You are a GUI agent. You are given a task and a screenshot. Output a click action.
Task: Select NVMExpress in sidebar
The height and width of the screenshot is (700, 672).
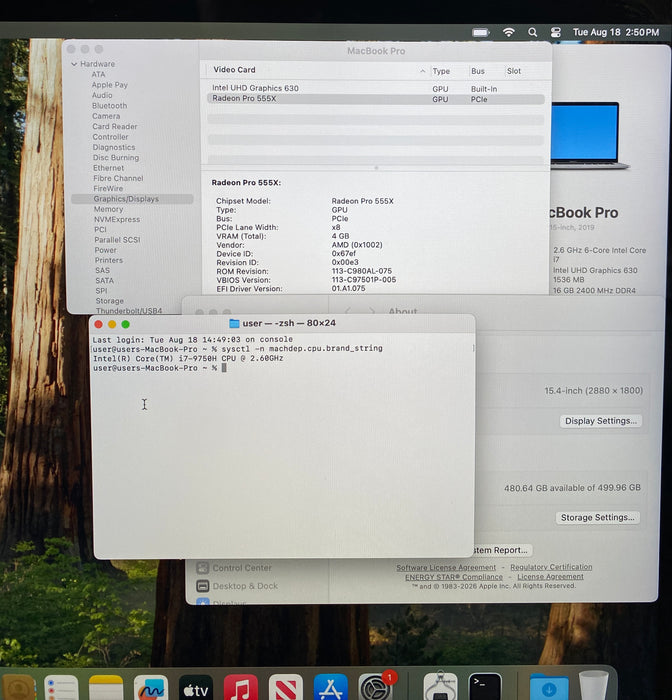point(117,219)
